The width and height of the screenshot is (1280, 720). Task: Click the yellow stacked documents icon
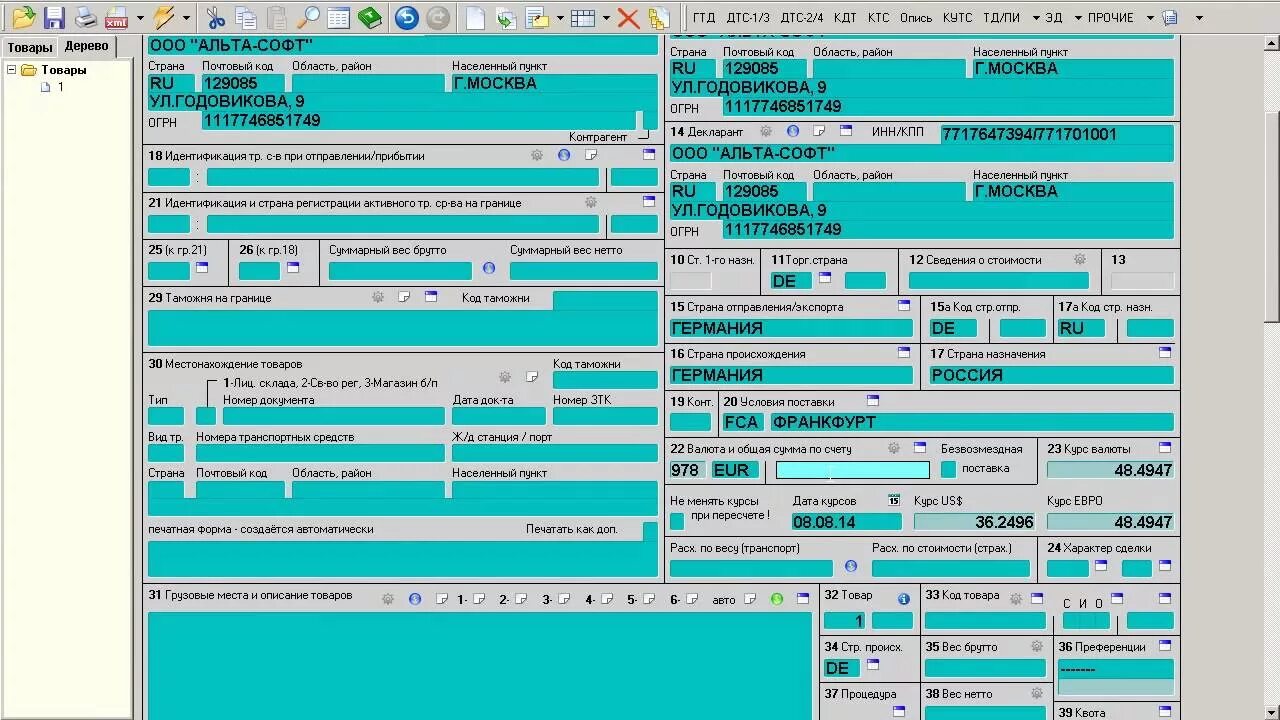(658, 17)
